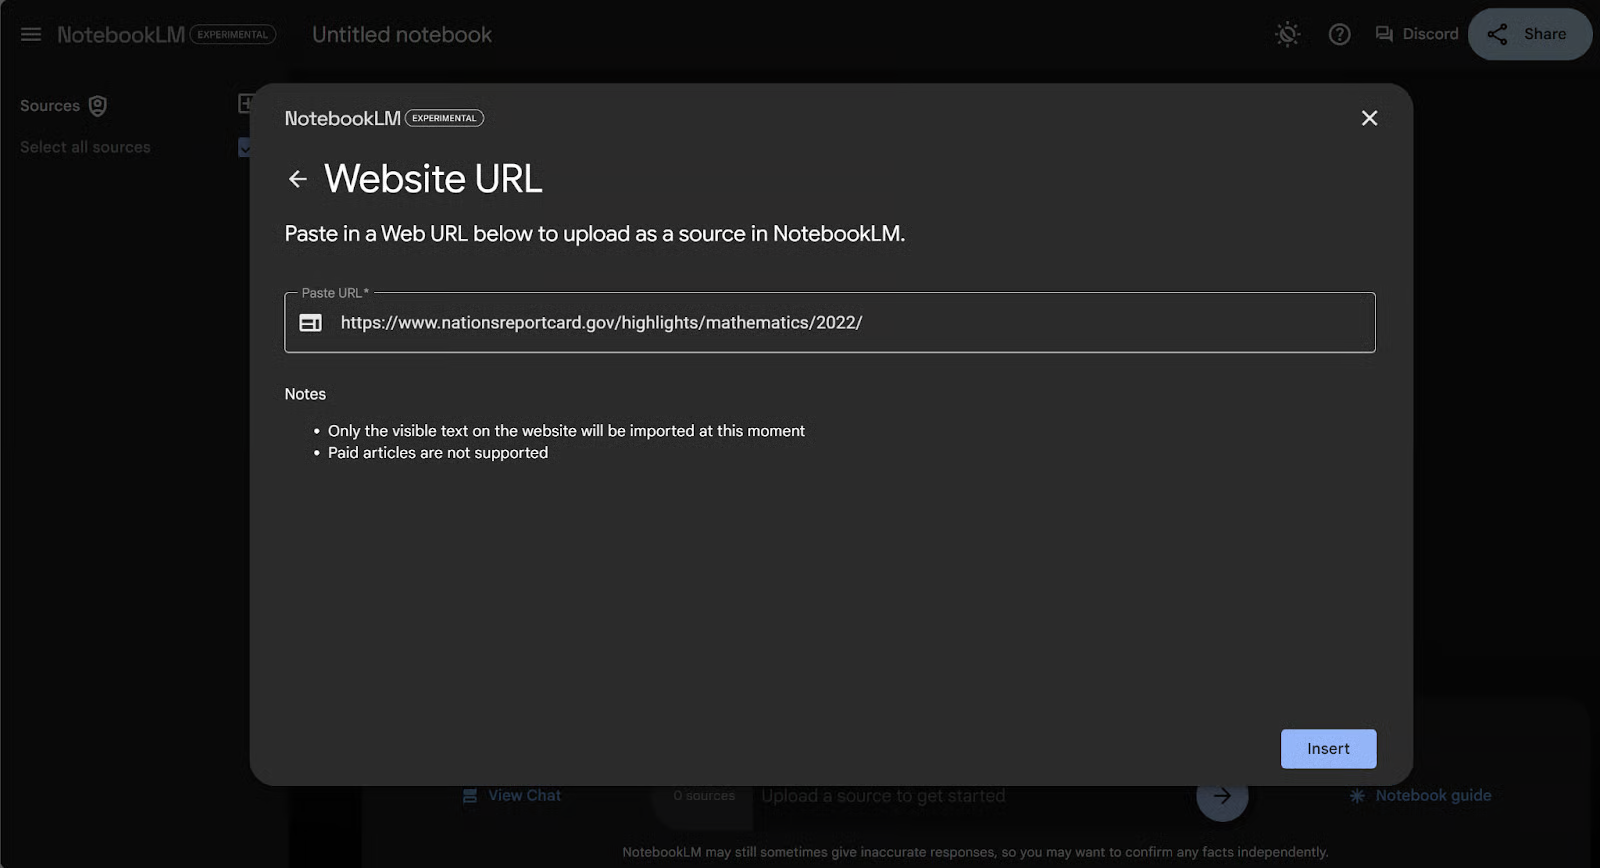Viewport: 1600px width, 868px height.
Task: Click the shield icon beside Sources
Action: [98, 106]
